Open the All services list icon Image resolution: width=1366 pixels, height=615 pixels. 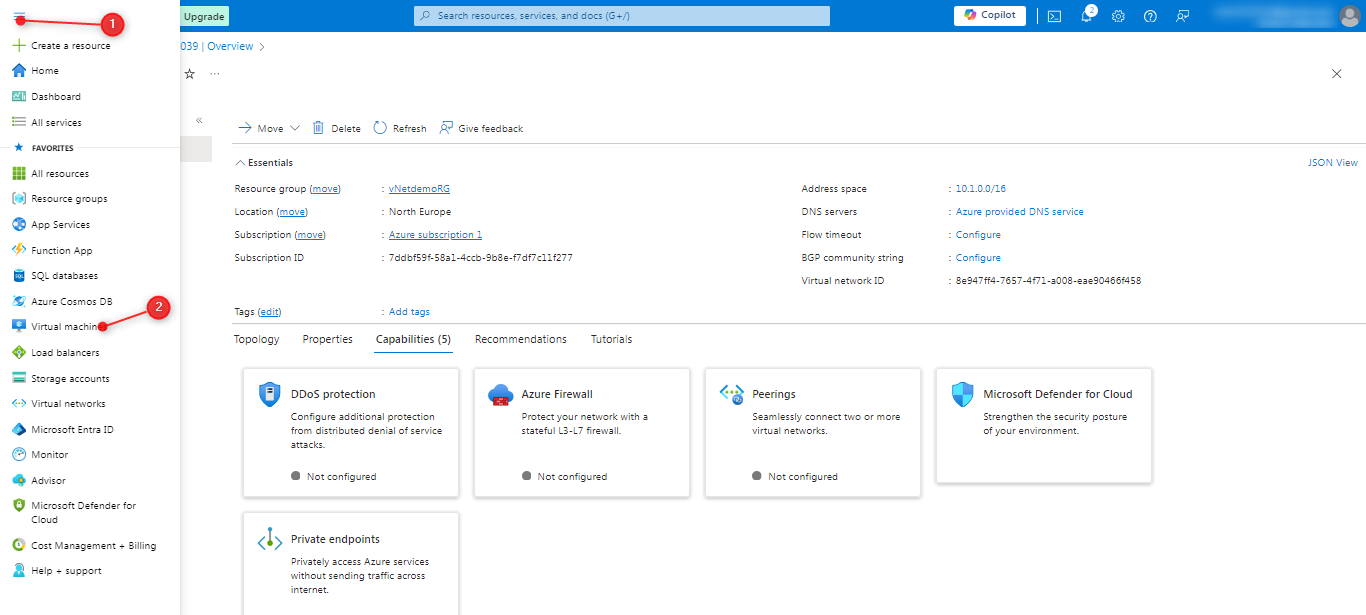coord(18,122)
